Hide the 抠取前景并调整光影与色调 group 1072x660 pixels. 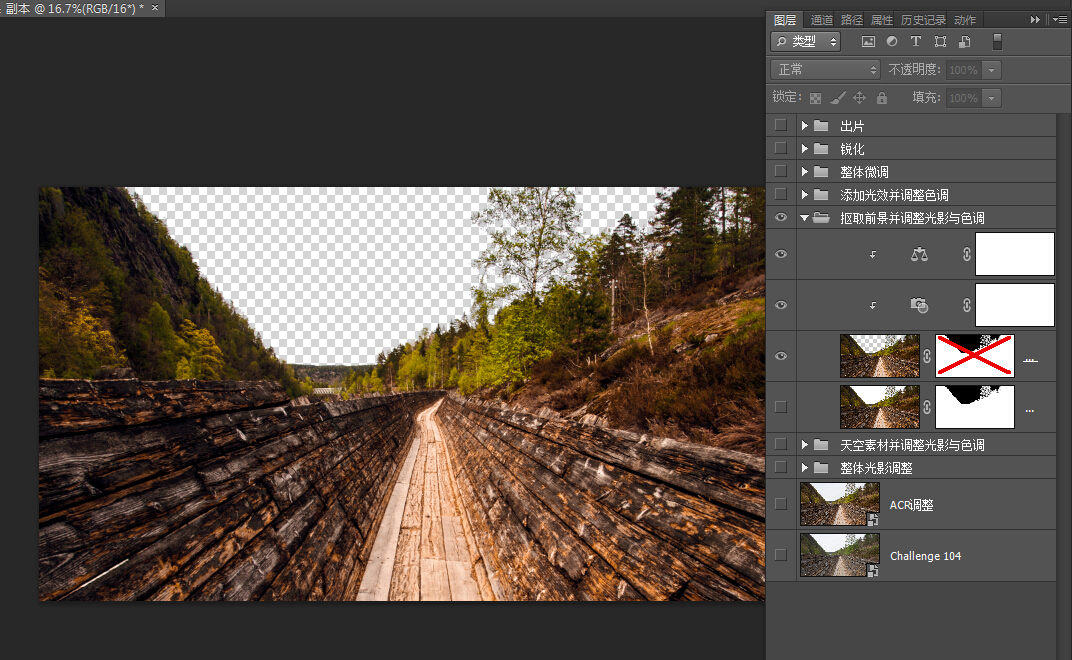point(781,217)
